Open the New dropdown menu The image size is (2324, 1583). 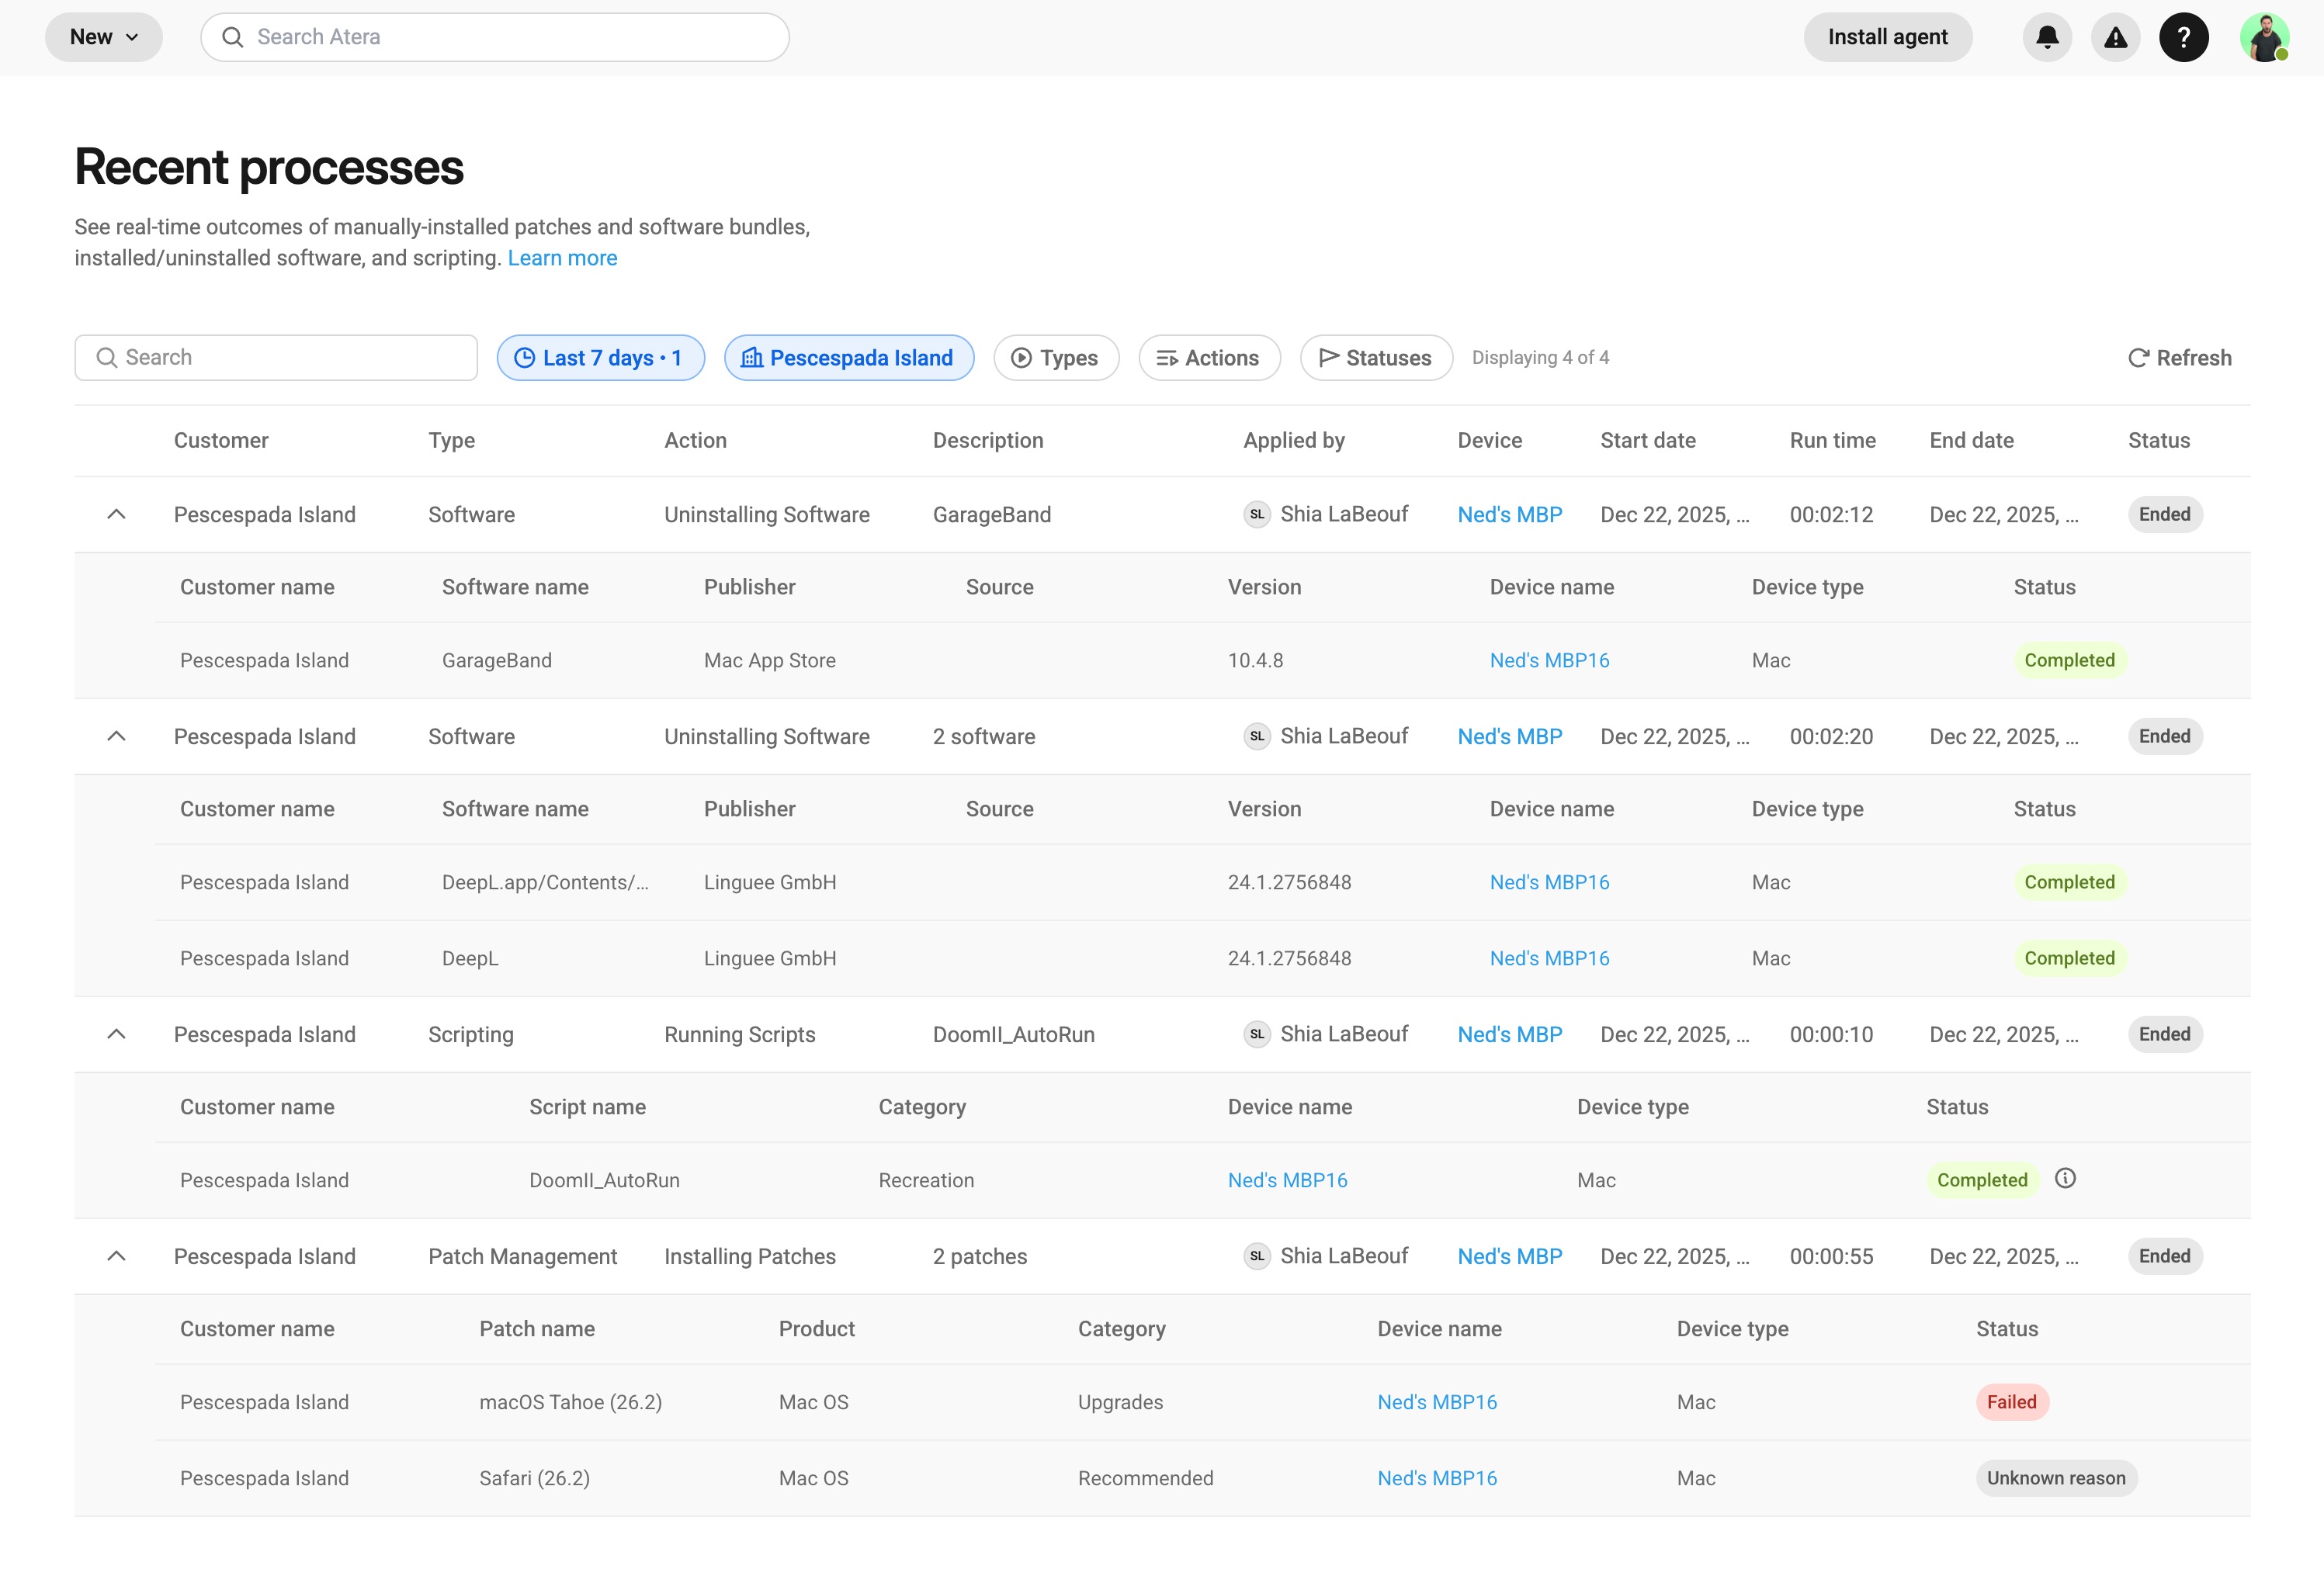click(104, 37)
